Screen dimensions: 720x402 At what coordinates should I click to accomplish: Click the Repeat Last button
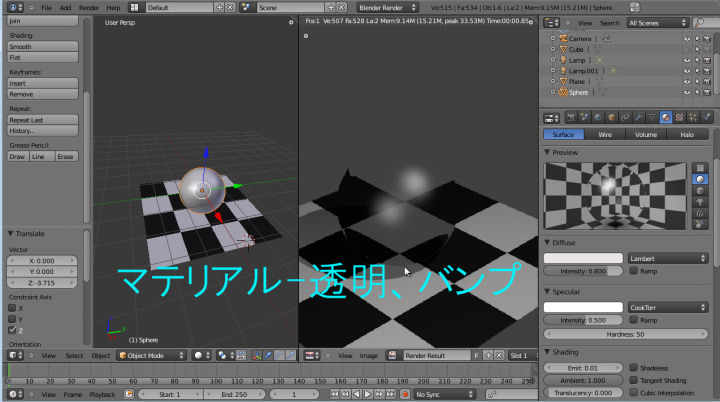pos(42,119)
